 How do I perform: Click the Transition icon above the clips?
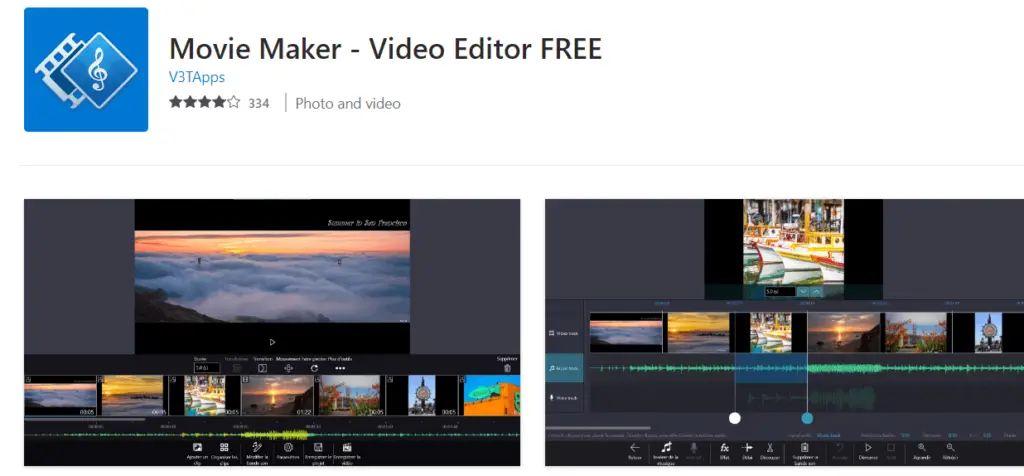tap(263, 368)
